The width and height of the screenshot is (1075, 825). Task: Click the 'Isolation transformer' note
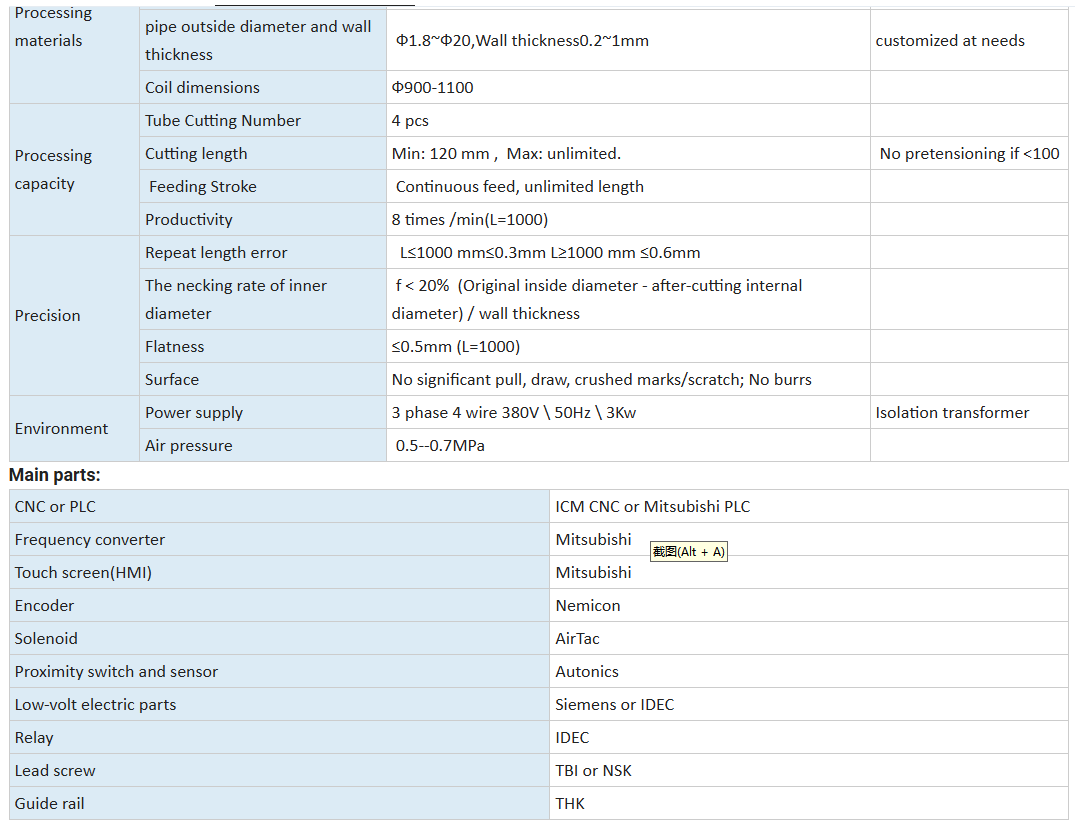coord(952,412)
